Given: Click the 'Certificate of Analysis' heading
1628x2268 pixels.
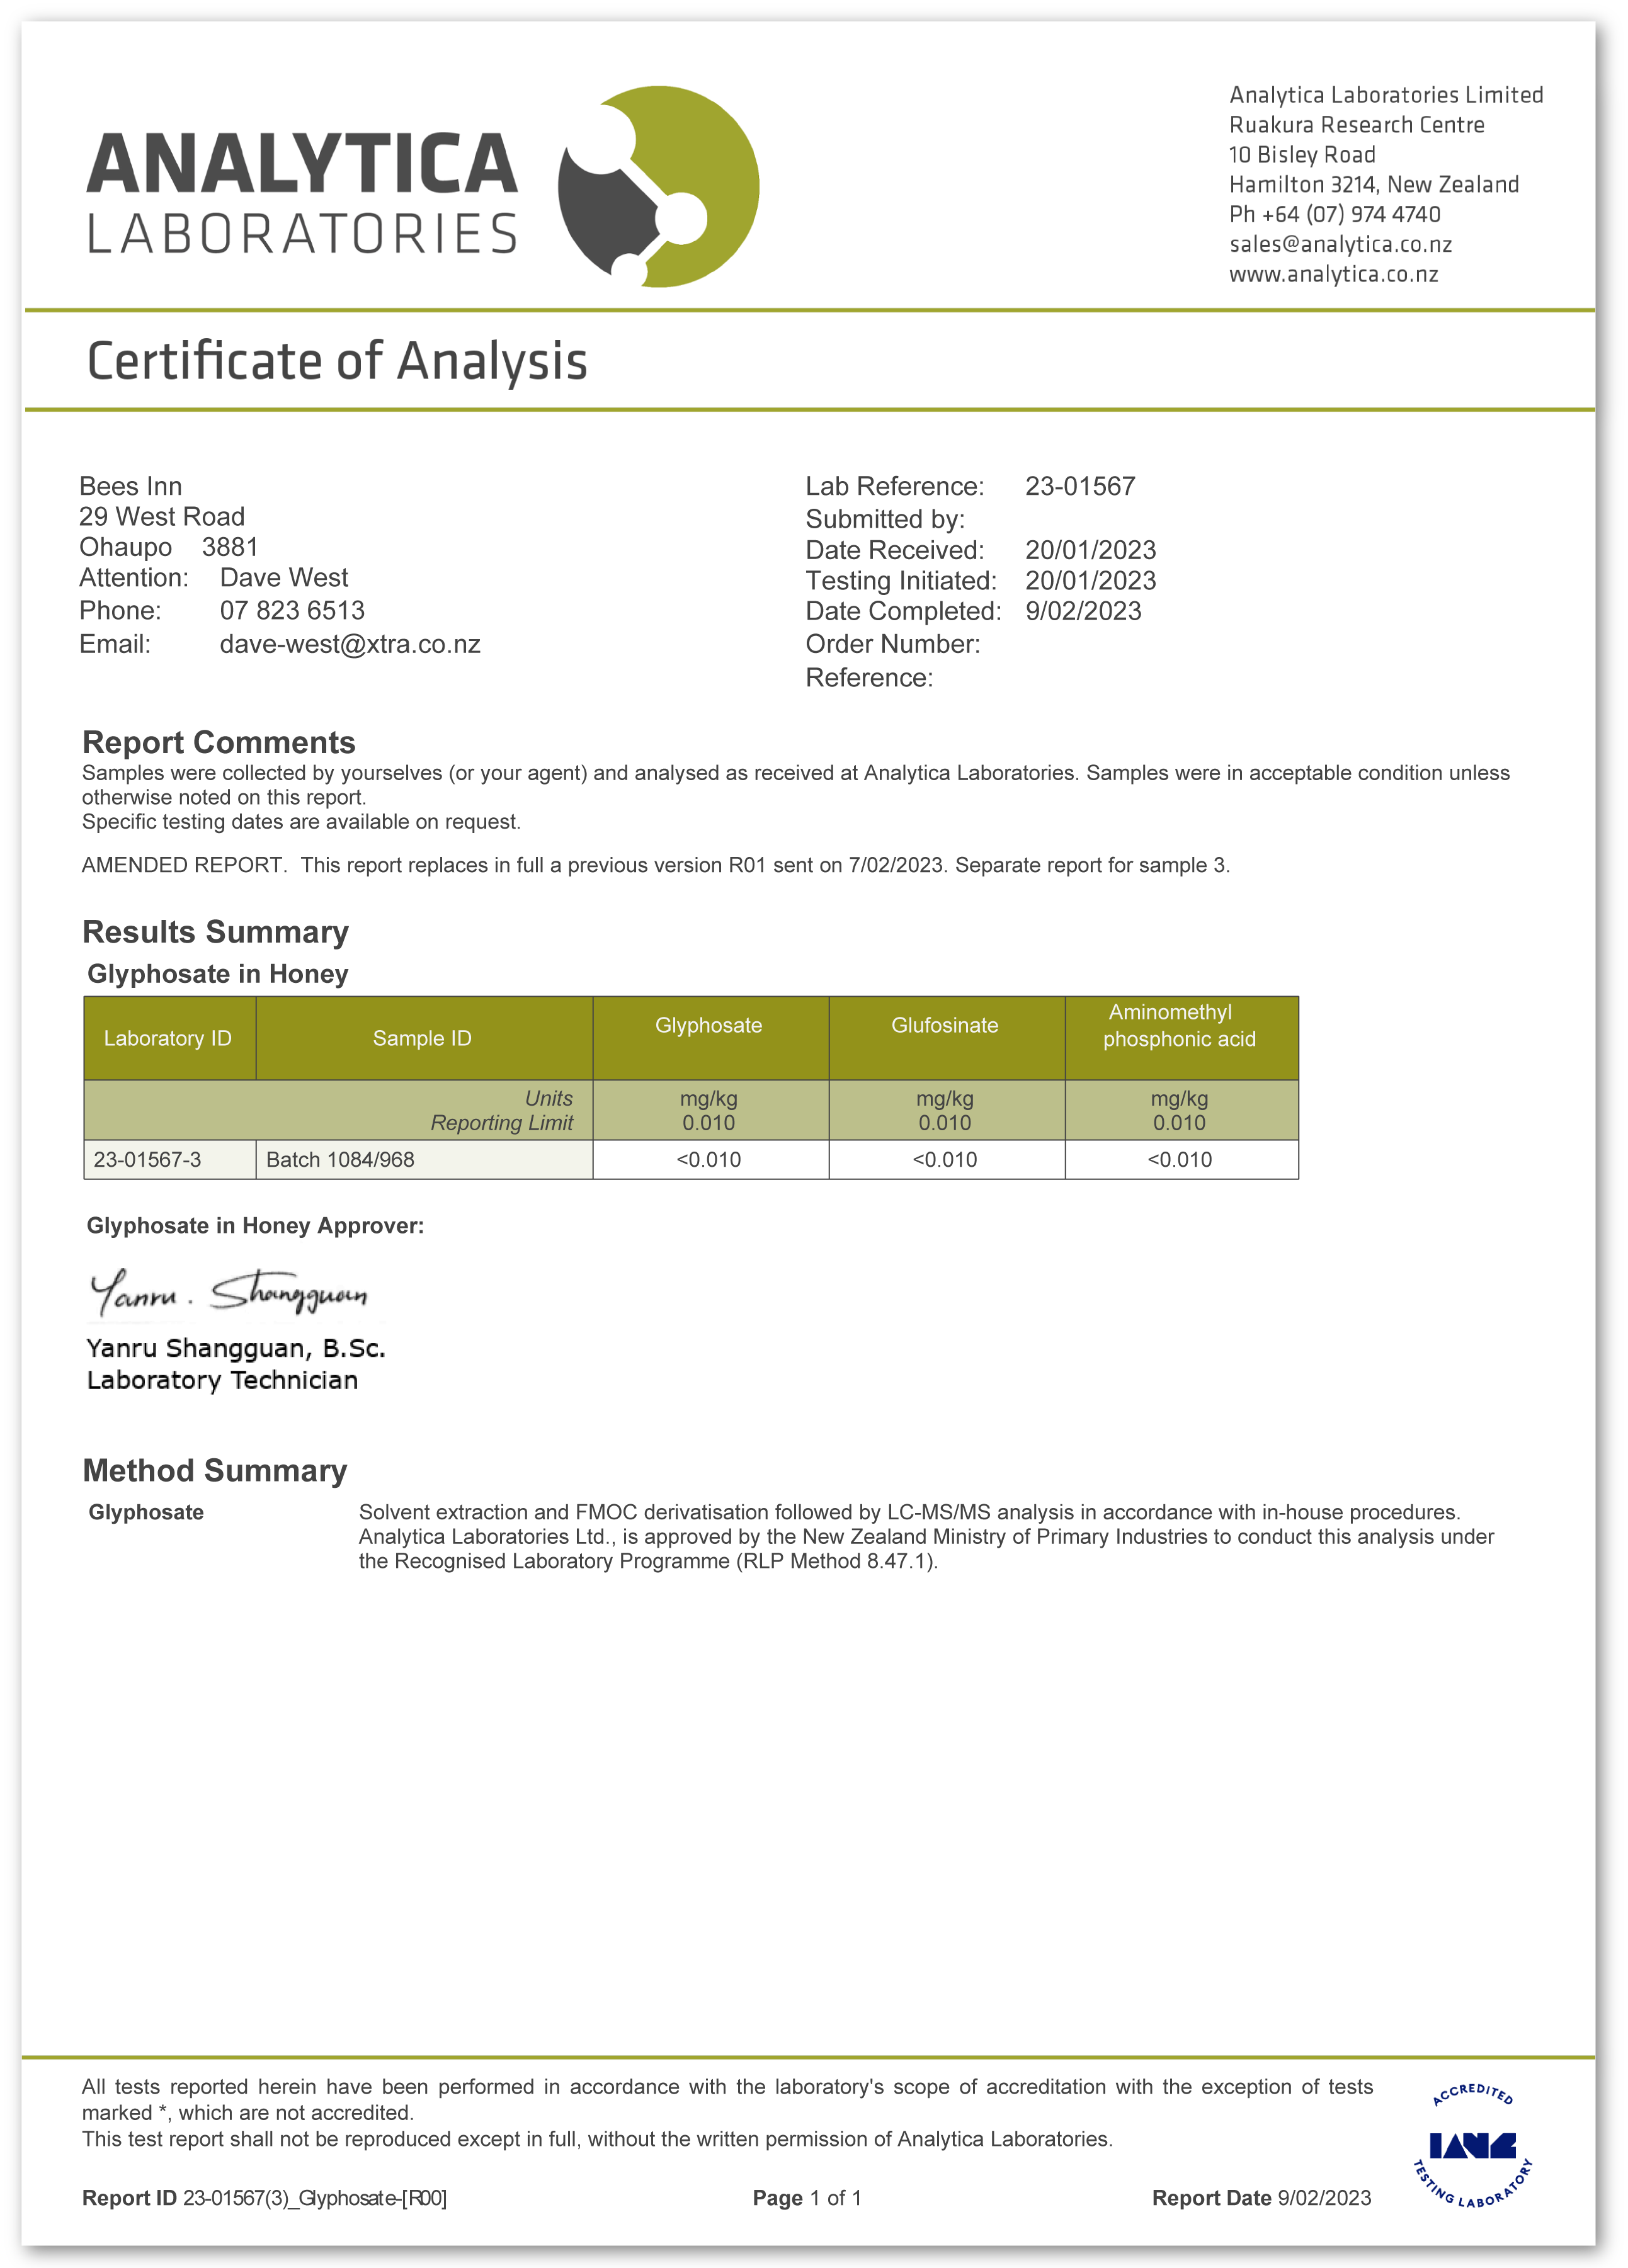Looking at the screenshot, I should (x=337, y=362).
